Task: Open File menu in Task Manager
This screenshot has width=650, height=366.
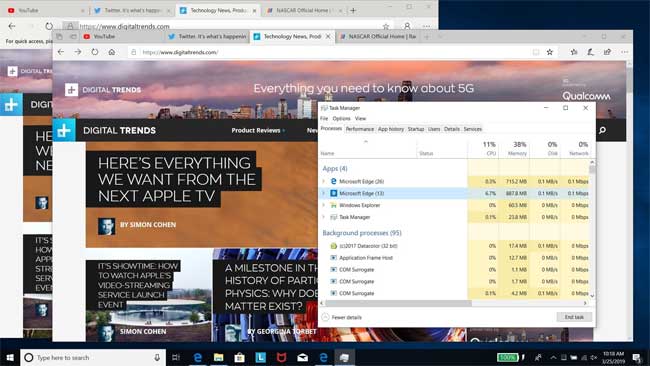Action: pyautogui.click(x=324, y=119)
